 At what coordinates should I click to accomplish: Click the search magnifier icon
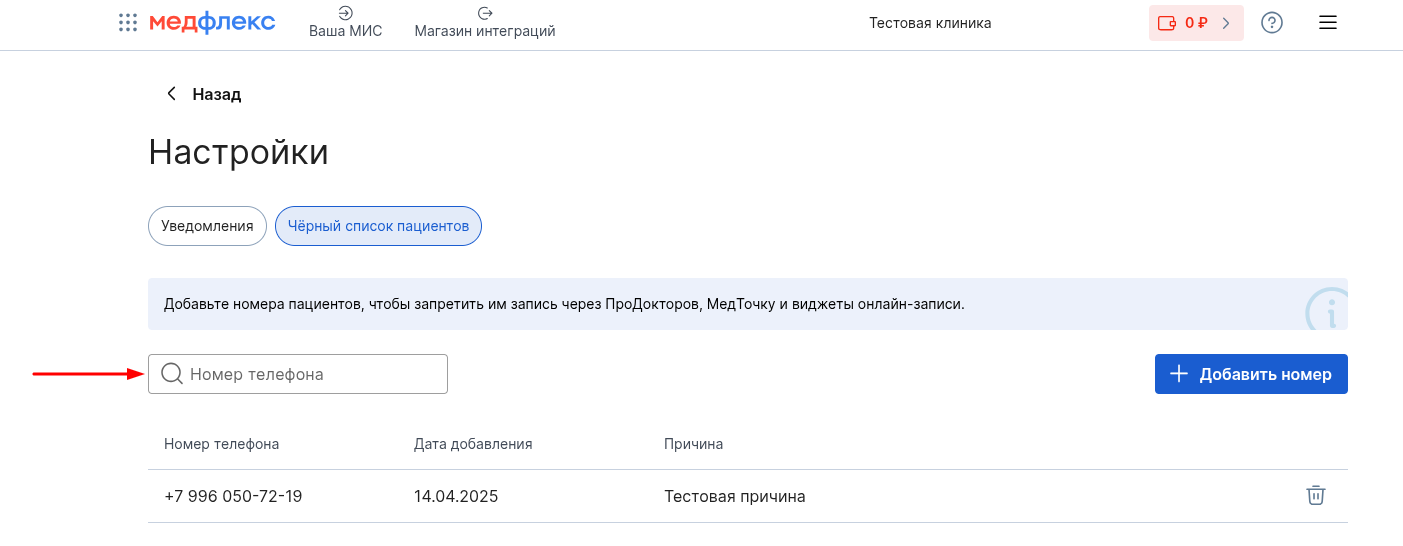(x=171, y=374)
